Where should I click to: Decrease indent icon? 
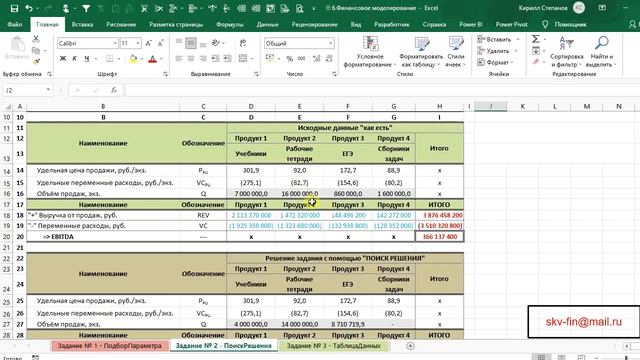coord(215,59)
